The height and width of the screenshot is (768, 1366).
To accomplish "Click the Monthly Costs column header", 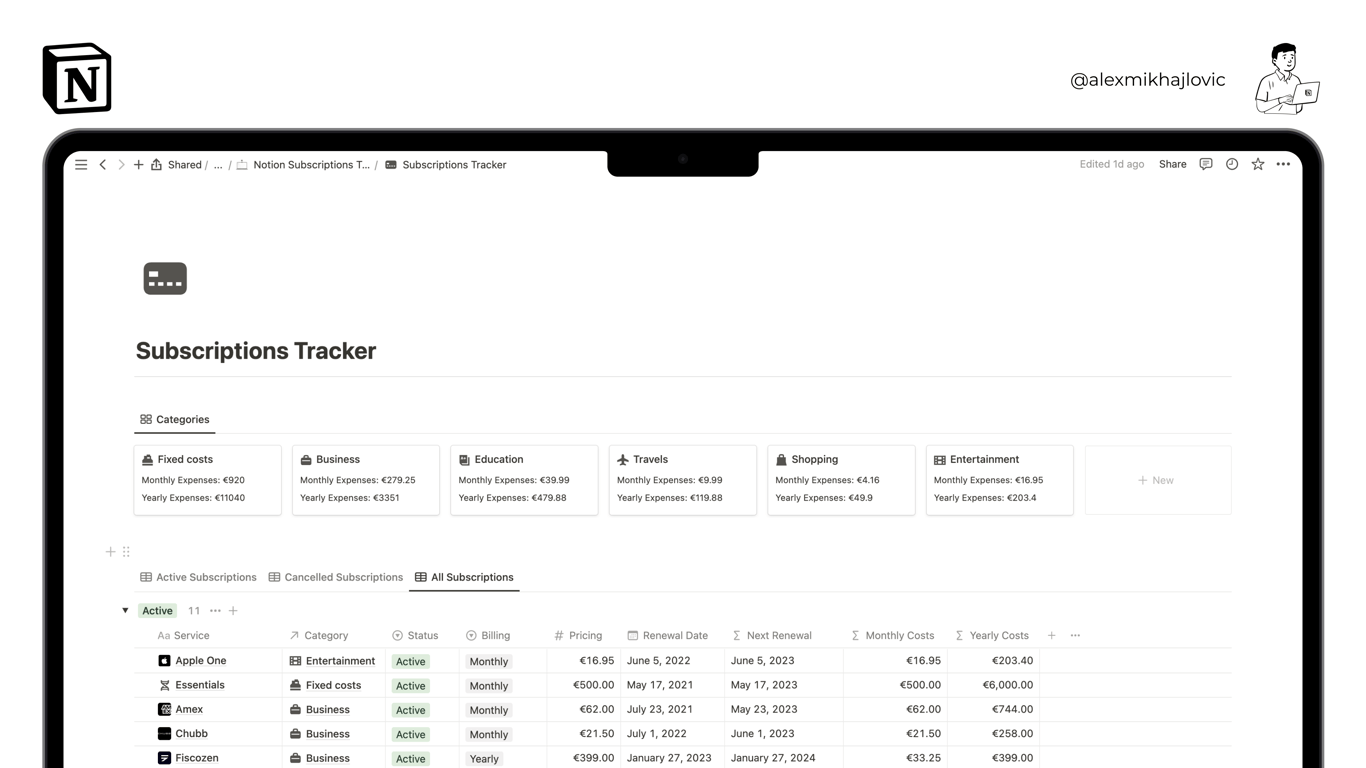I will (x=893, y=635).
